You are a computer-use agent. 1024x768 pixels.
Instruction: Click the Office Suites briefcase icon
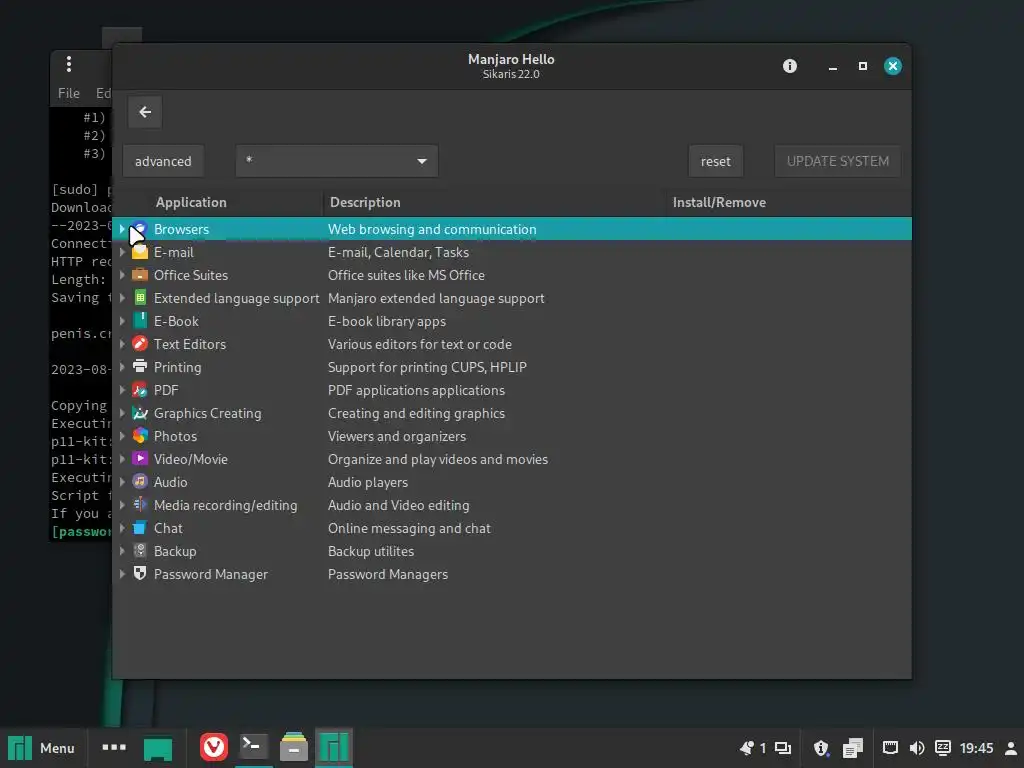(140, 275)
